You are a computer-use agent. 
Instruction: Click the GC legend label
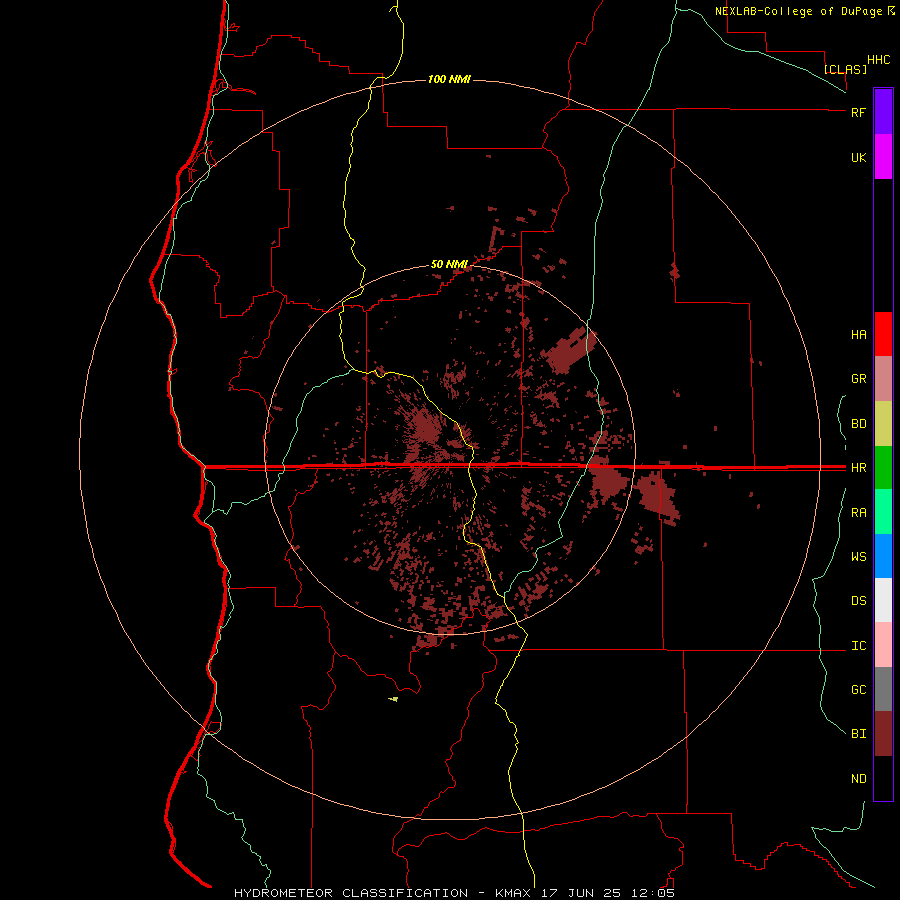858,690
